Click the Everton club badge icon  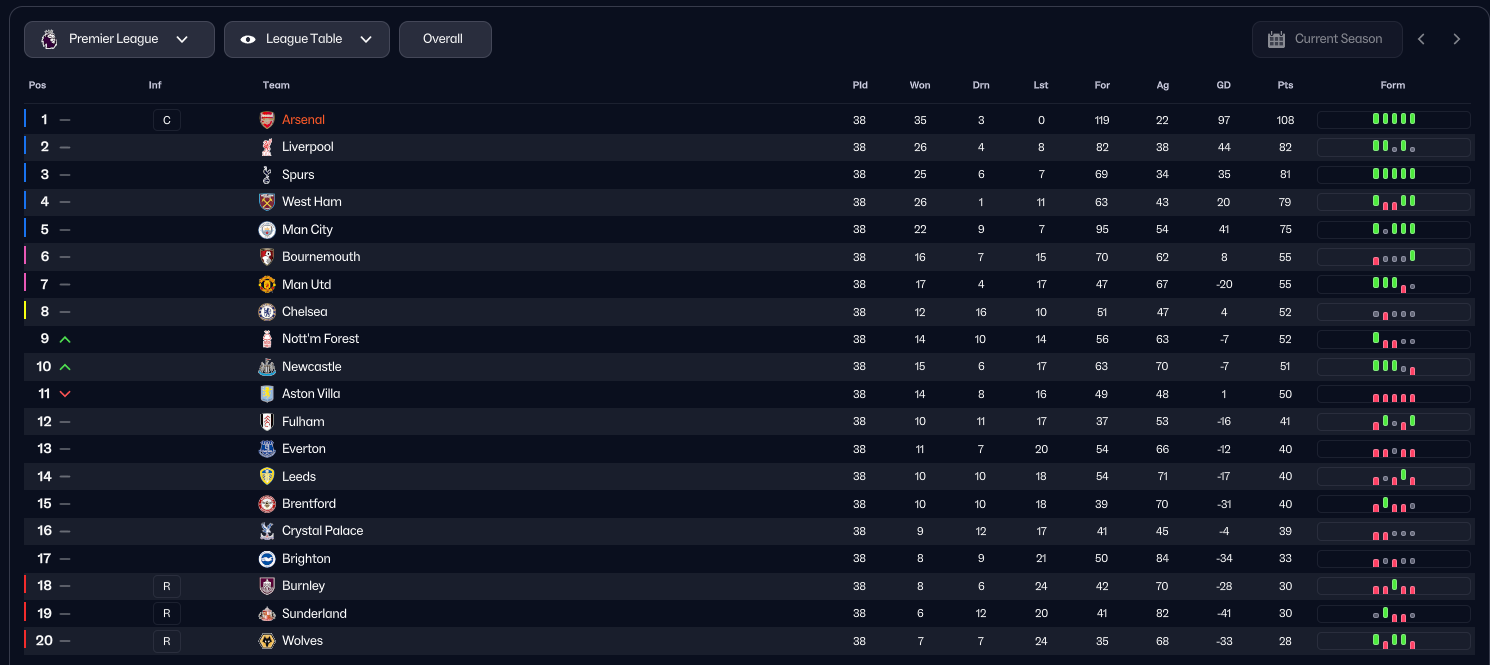267,449
